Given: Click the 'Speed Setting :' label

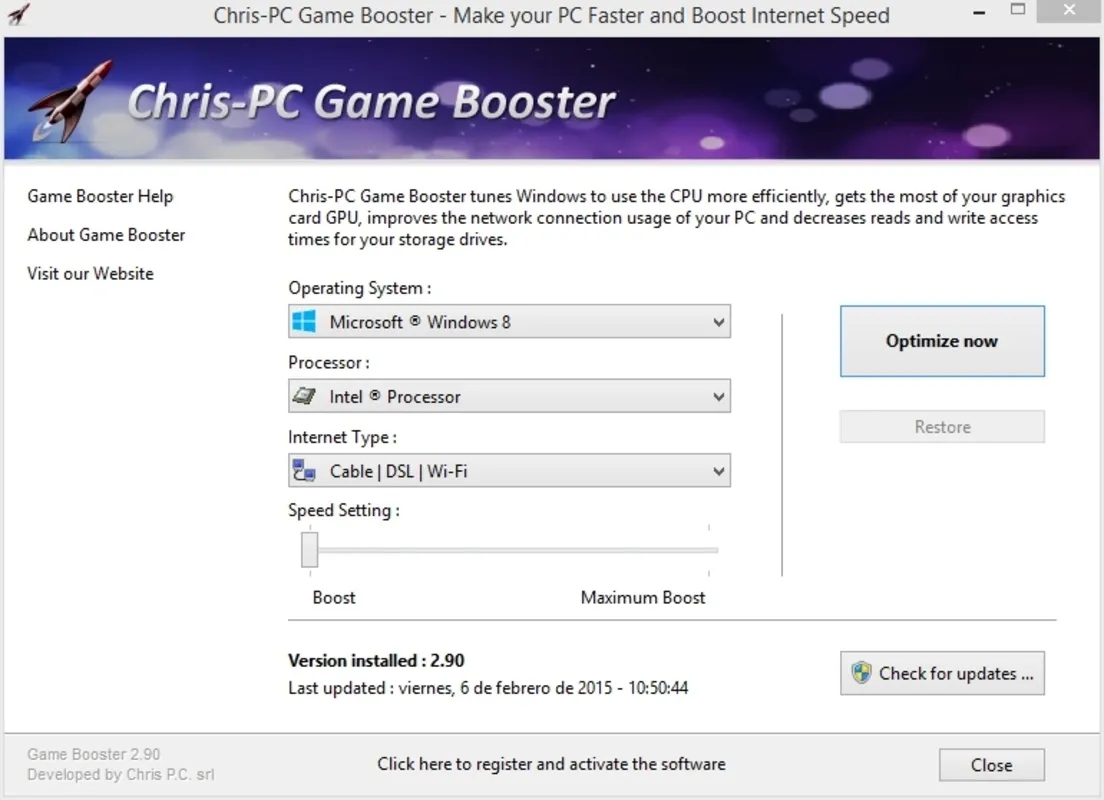Looking at the screenshot, I should [344, 511].
